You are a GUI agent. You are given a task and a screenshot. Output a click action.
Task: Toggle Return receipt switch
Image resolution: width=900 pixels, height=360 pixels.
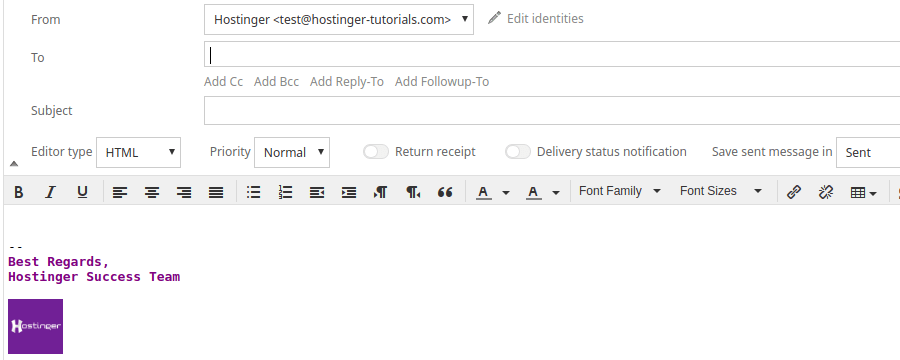tap(376, 152)
